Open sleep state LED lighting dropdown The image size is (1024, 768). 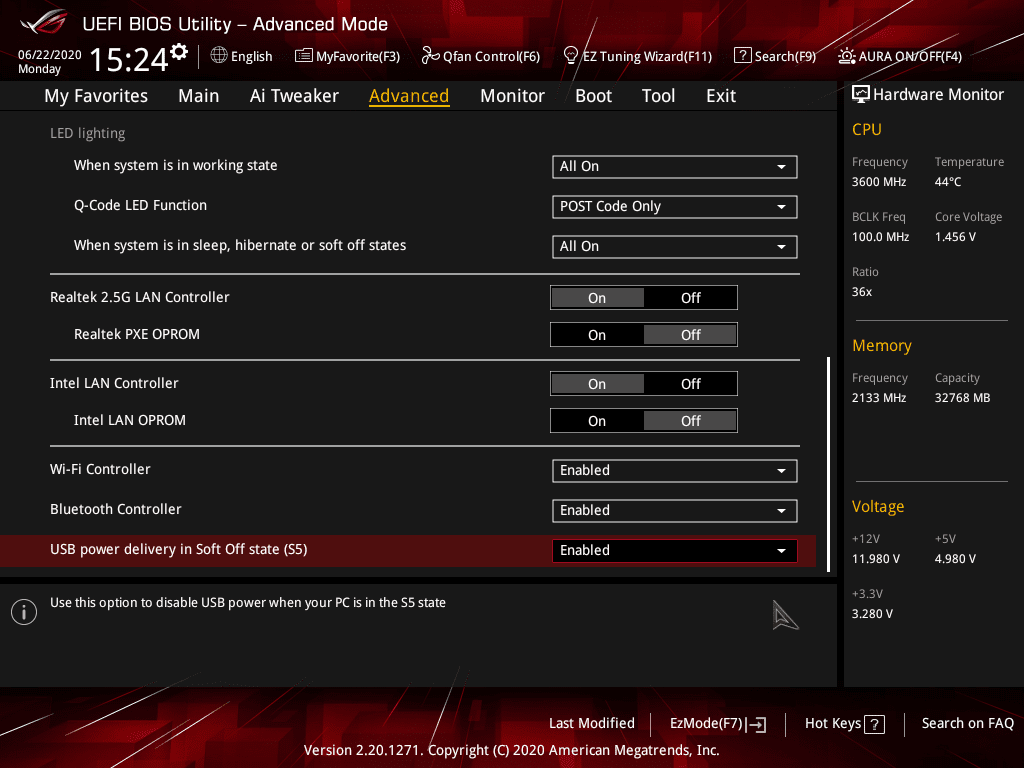[675, 246]
